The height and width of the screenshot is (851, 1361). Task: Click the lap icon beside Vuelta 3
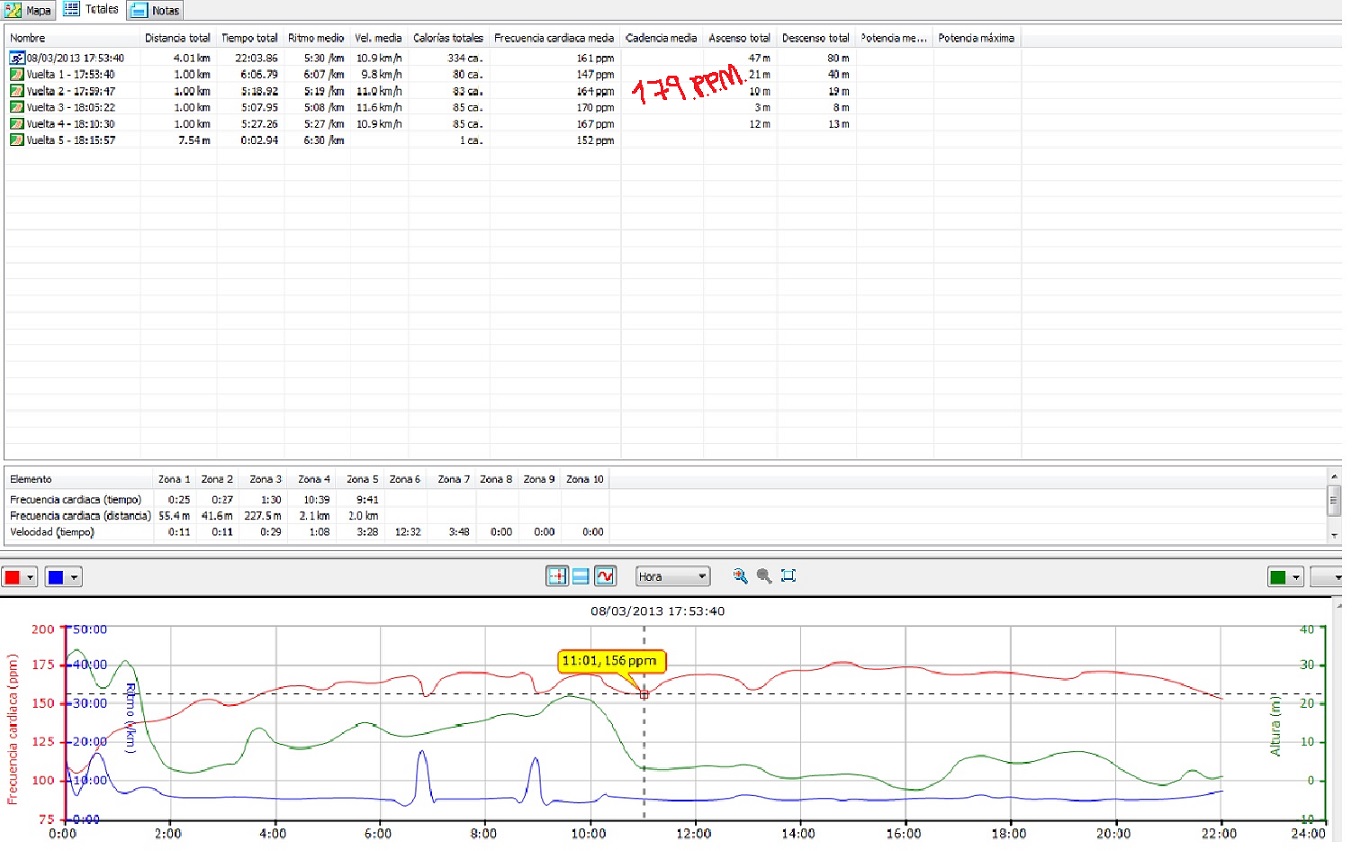tap(16, 107)
